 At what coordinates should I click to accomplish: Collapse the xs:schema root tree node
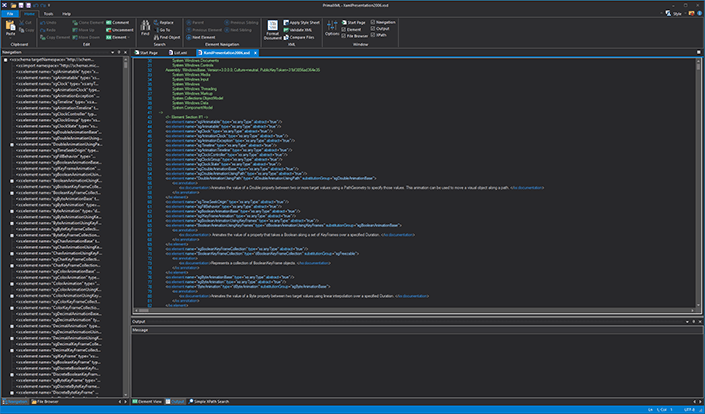coord(5,59)
